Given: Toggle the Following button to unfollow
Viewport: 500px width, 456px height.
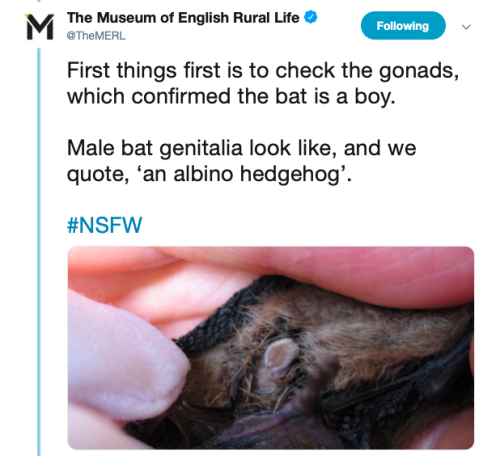Looking at the screenshot, I should 403,26.
